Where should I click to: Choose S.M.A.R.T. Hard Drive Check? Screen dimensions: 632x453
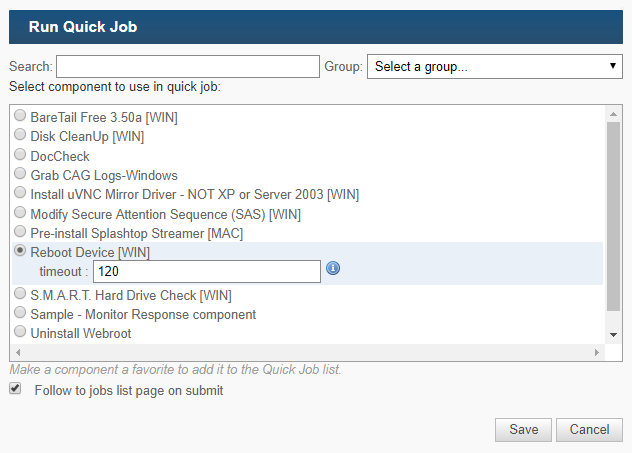coord(20,293)
